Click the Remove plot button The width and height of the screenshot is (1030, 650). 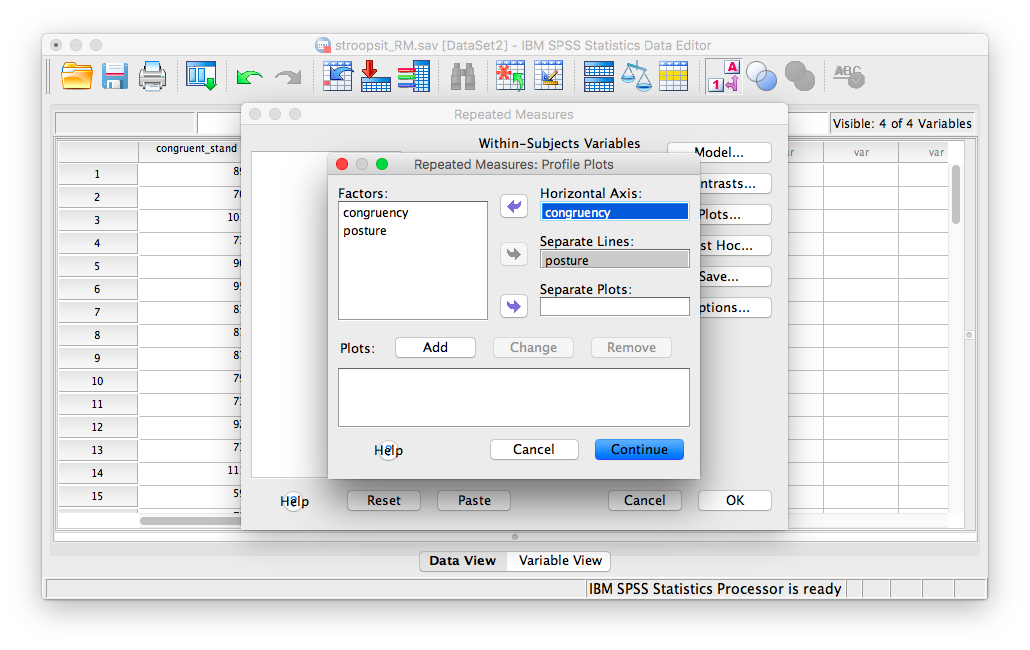coord(631,347)
